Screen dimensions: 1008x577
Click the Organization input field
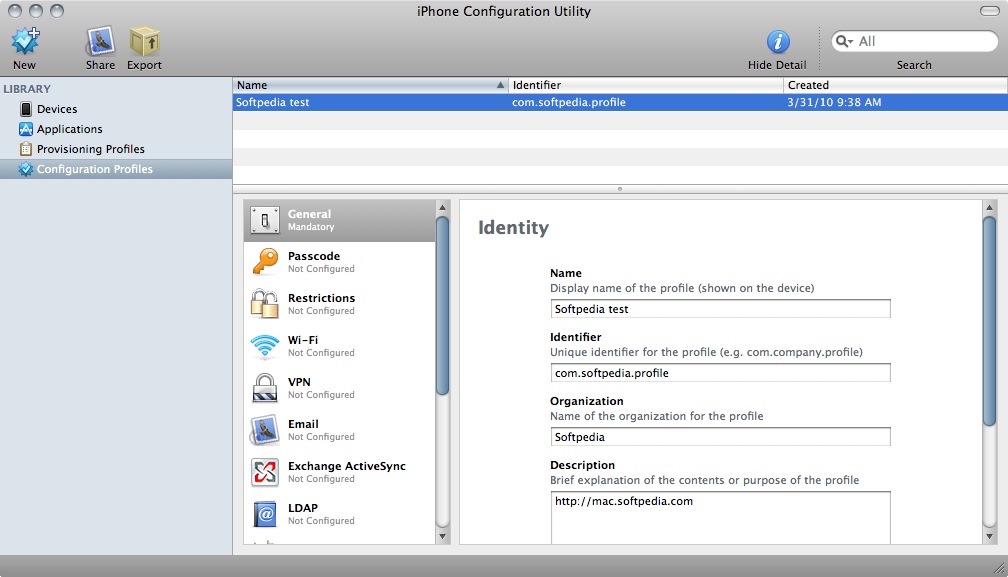tap(721, 437)
